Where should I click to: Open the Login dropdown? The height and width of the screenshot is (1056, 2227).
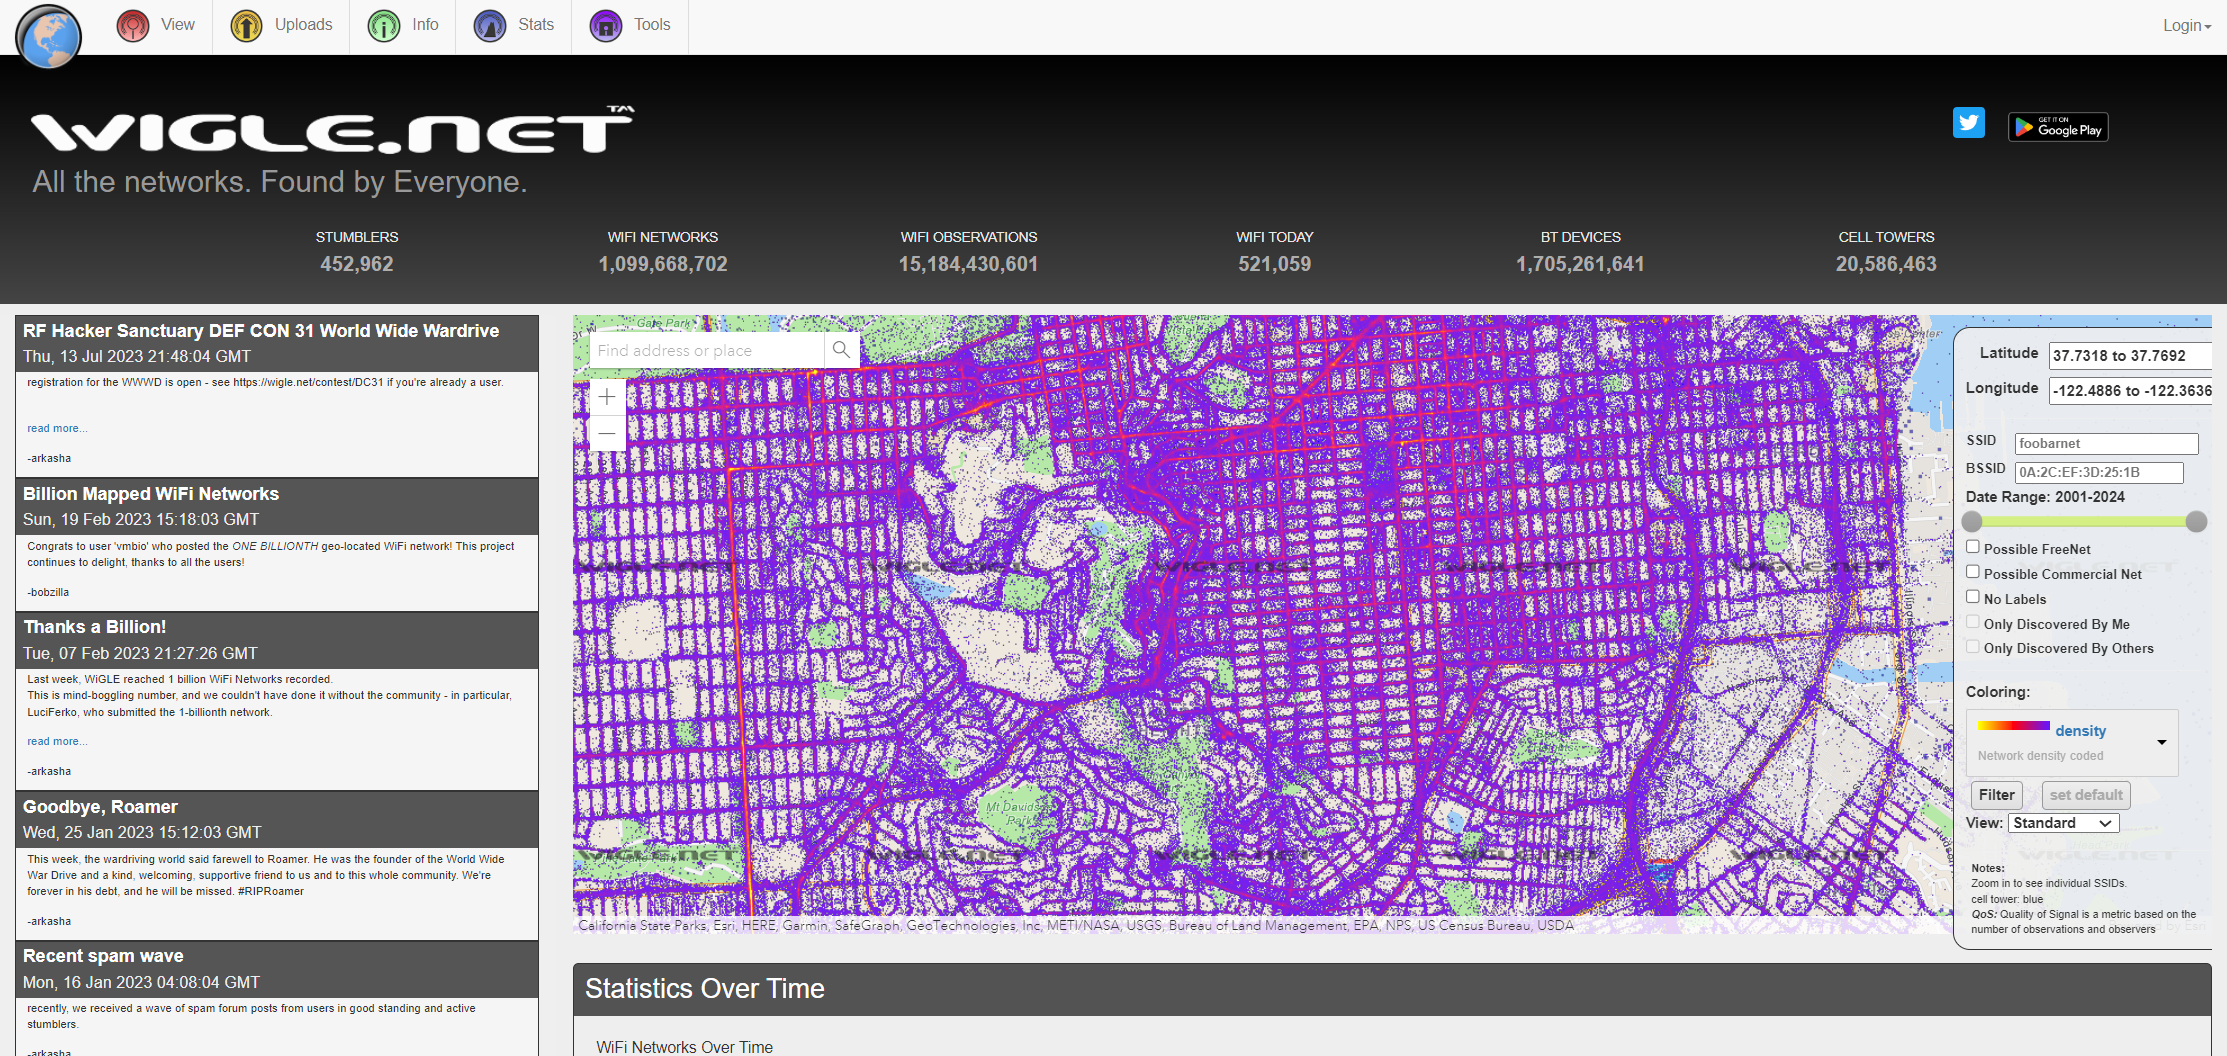point(2187,26)
